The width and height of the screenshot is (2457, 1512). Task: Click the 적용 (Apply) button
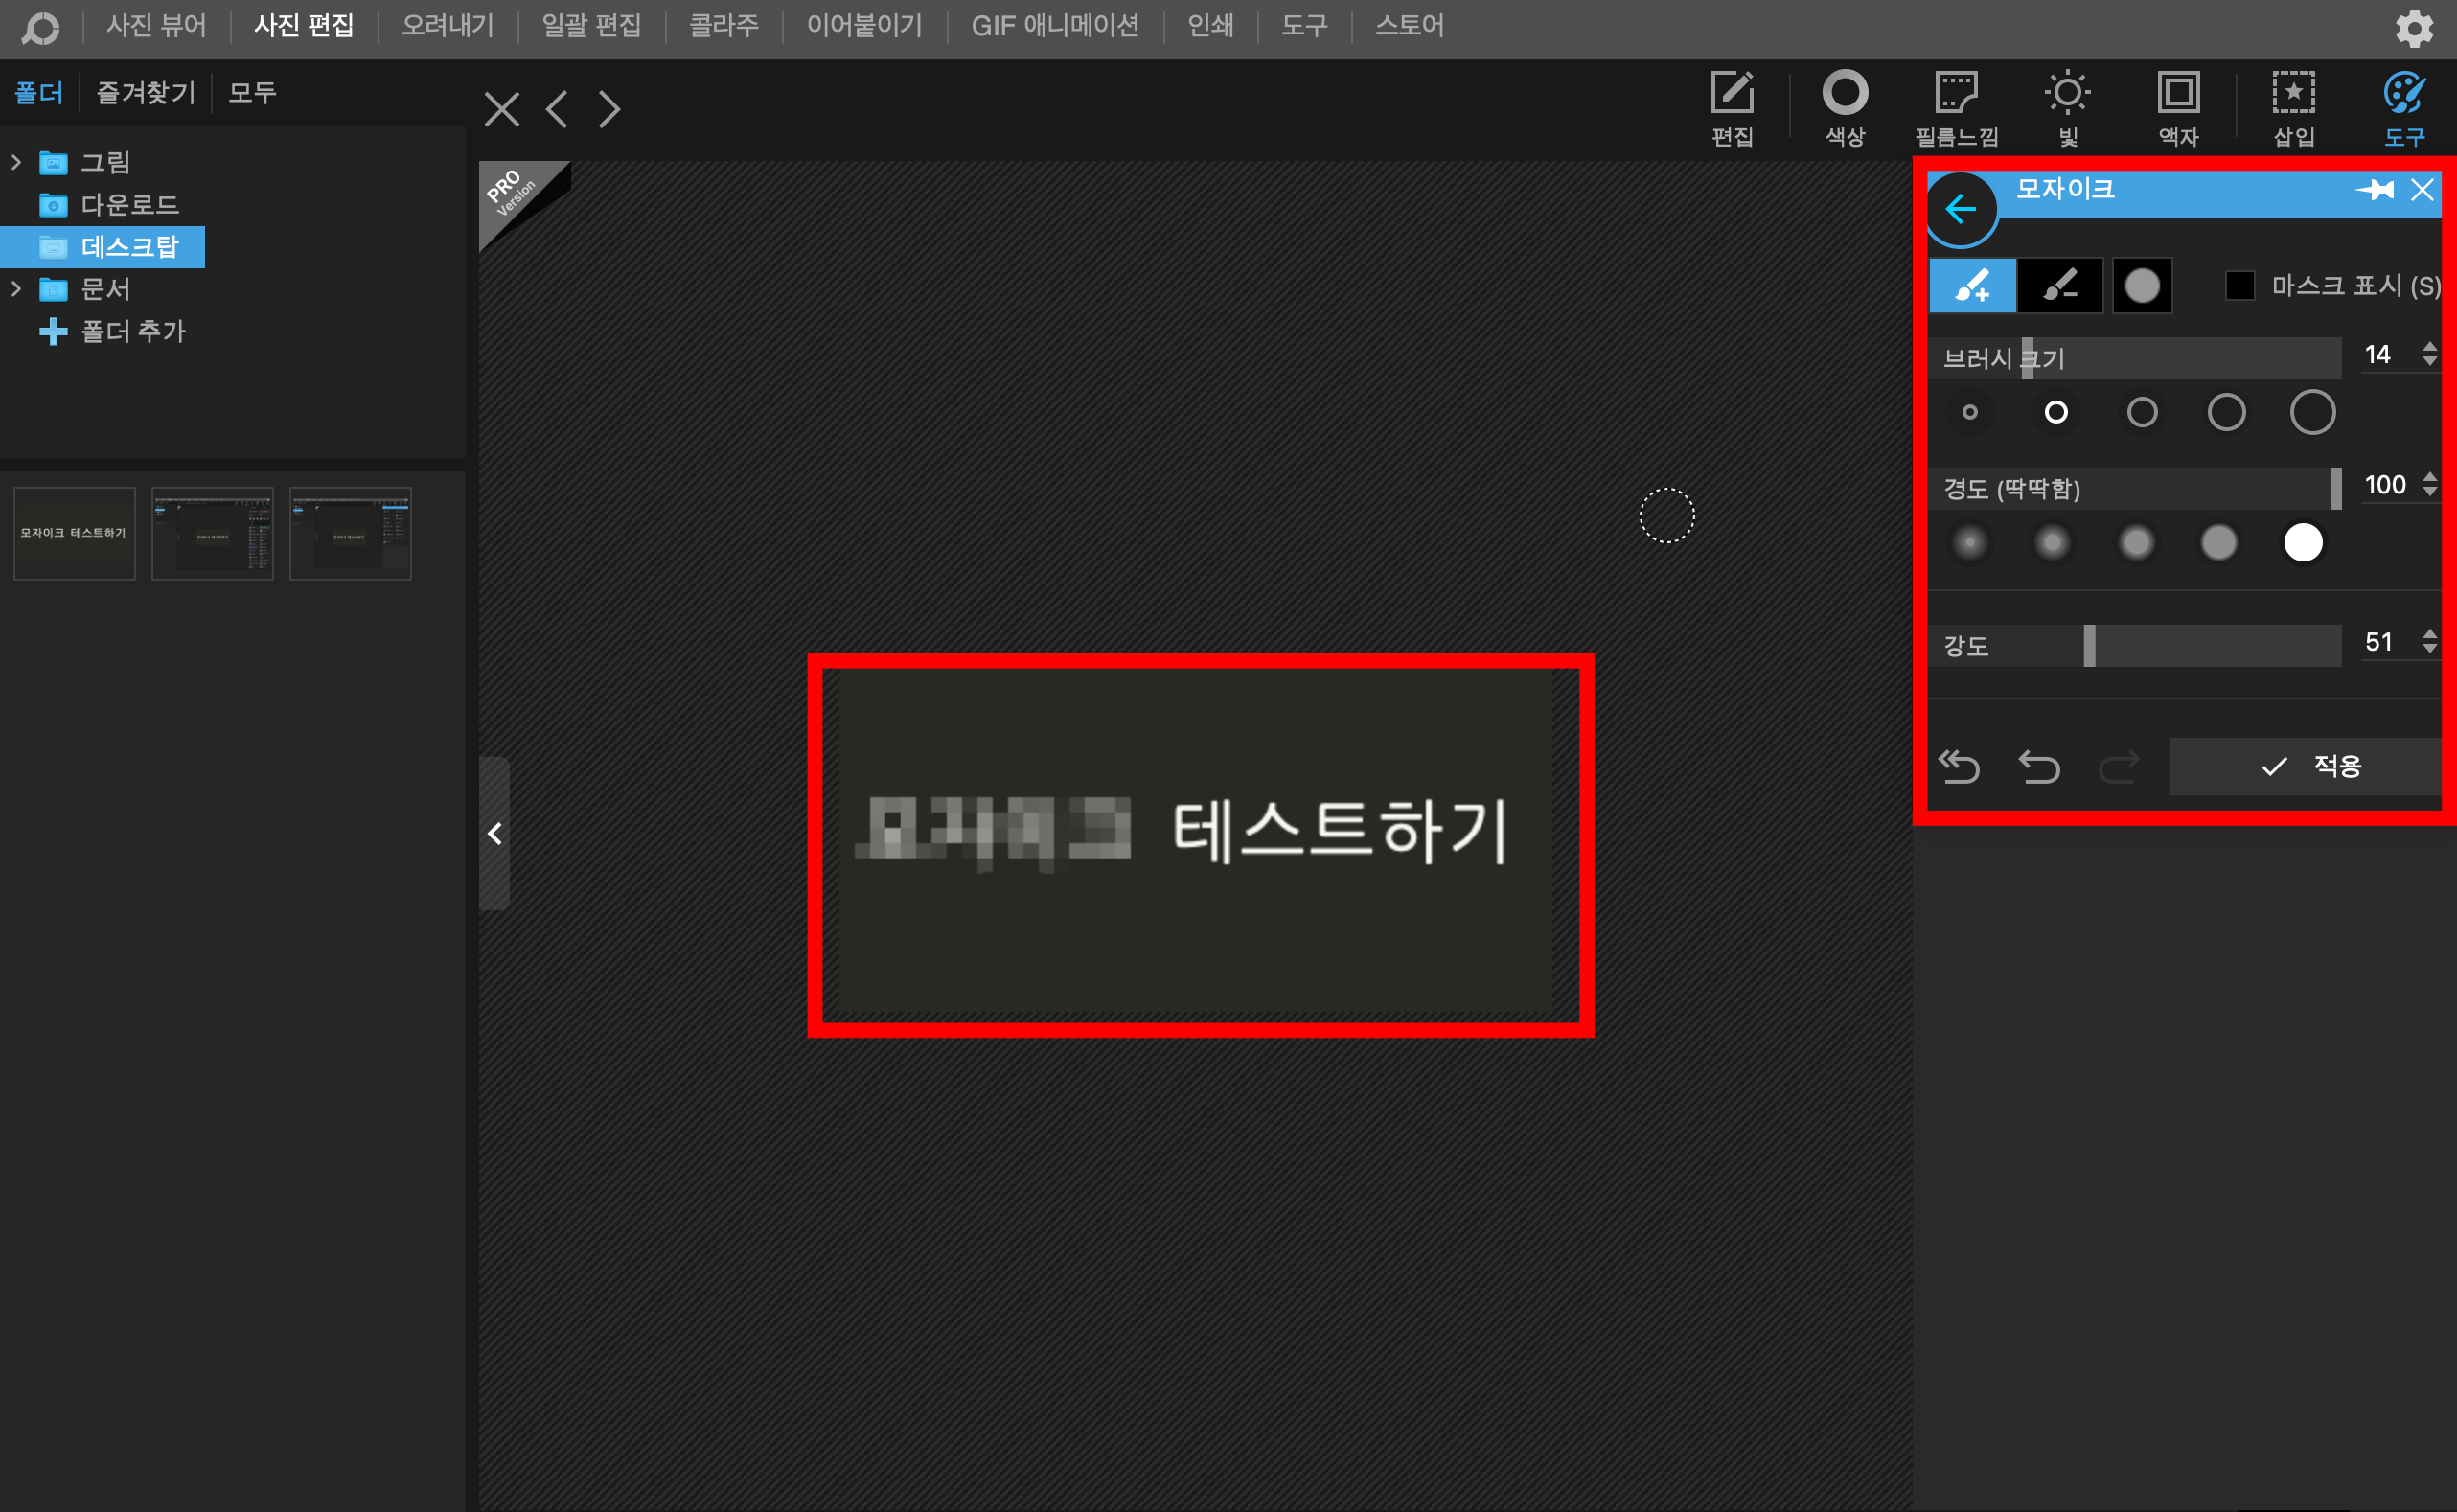[2309, 767]
